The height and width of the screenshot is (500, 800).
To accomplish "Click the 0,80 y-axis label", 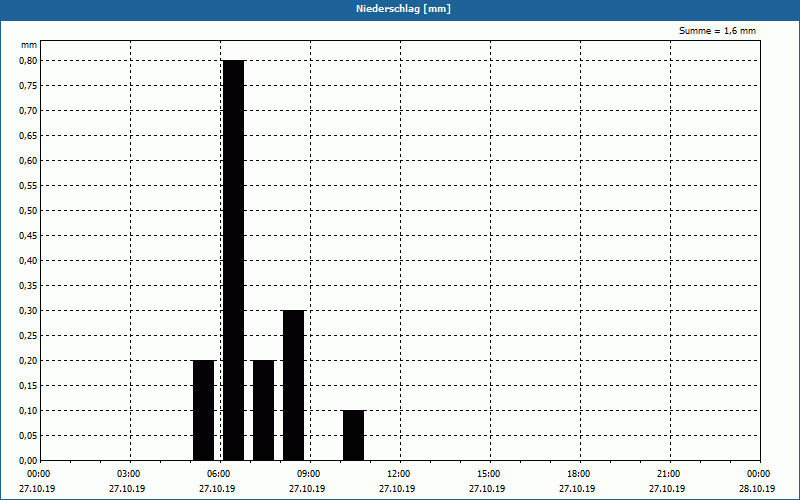I will click(28, 61).
